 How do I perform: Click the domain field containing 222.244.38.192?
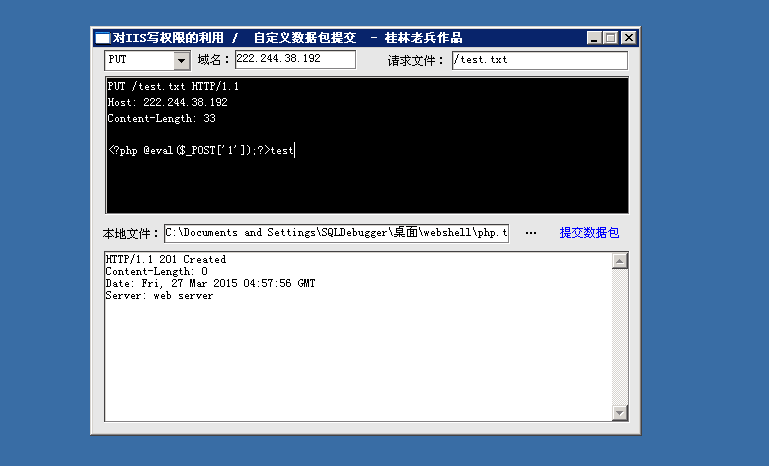coord(295,59)
